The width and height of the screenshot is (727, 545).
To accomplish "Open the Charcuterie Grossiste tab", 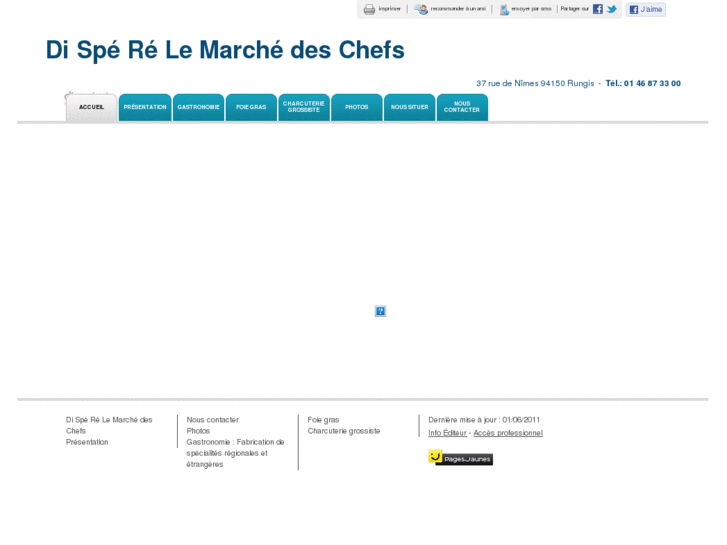I will pos(304,107).
